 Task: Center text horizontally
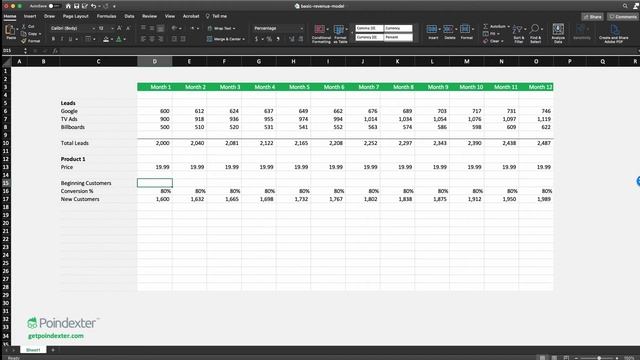click(x=152, y=39)
